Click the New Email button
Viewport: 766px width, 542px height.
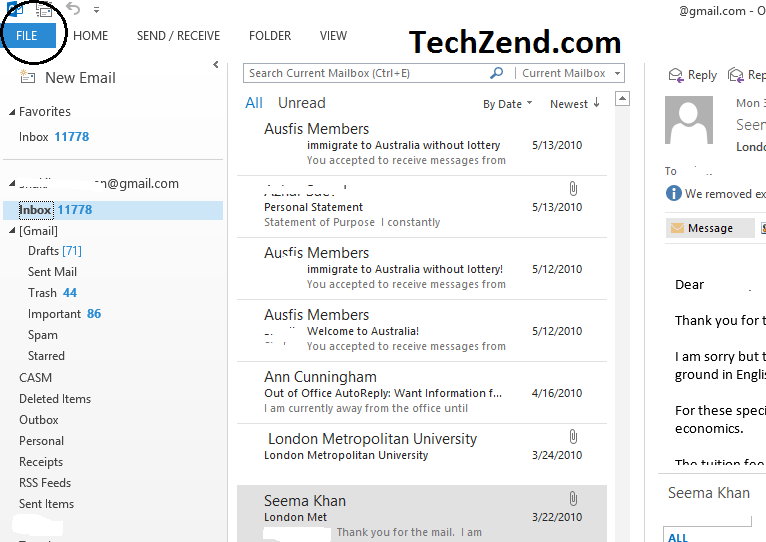pyautogui.click(x=68, y=78)
